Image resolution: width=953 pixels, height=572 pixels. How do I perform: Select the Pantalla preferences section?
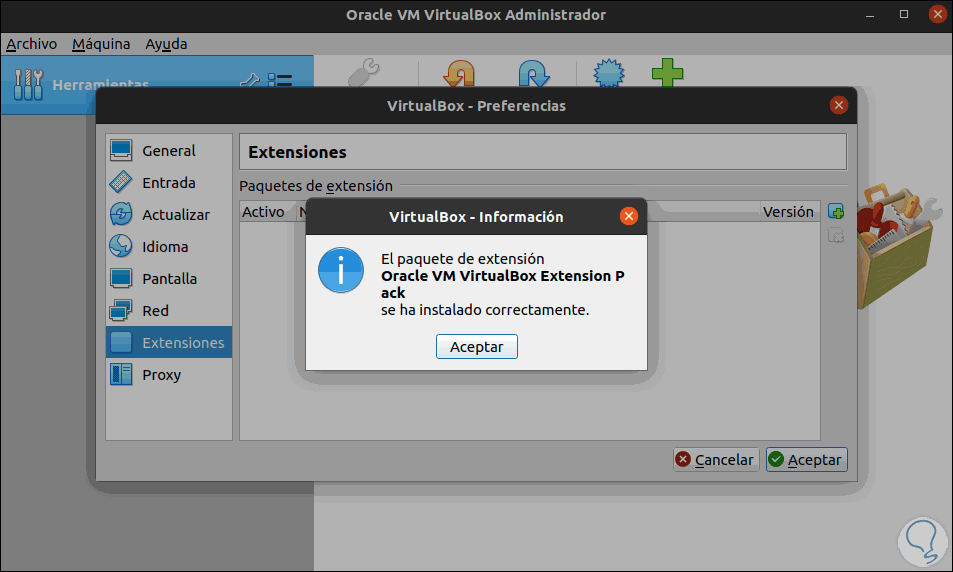pyautogui.click(x=169, y=278)
